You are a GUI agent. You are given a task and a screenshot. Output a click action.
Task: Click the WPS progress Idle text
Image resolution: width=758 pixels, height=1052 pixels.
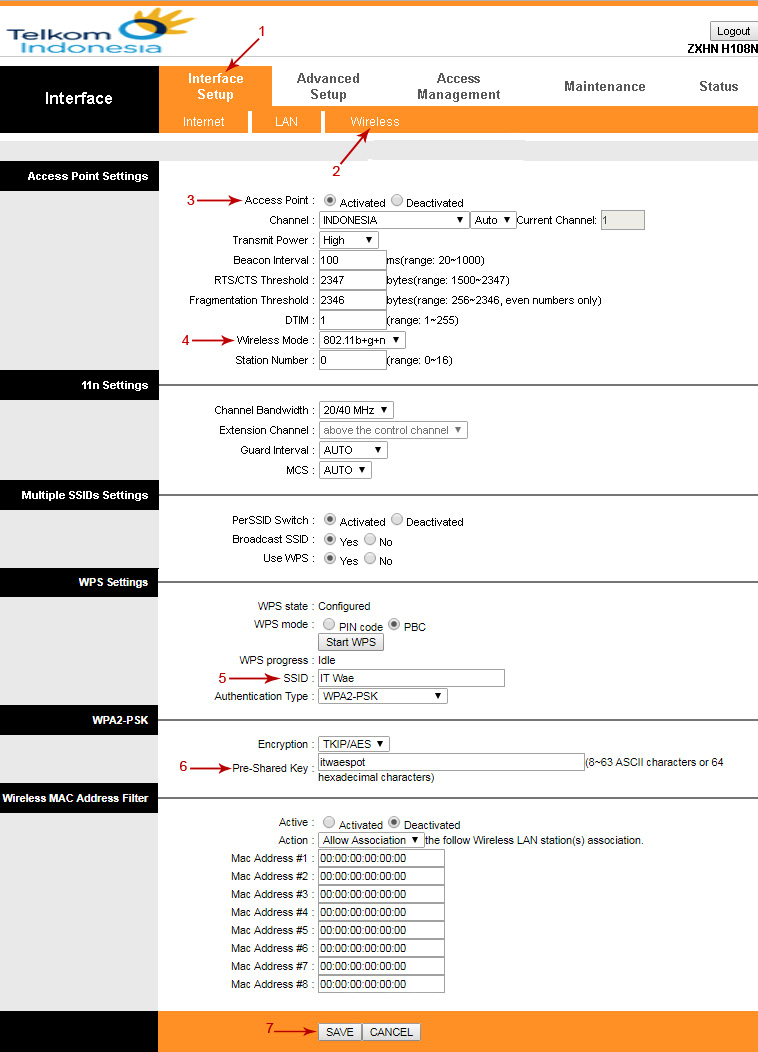pyautogui.click(x=327, y=660)
